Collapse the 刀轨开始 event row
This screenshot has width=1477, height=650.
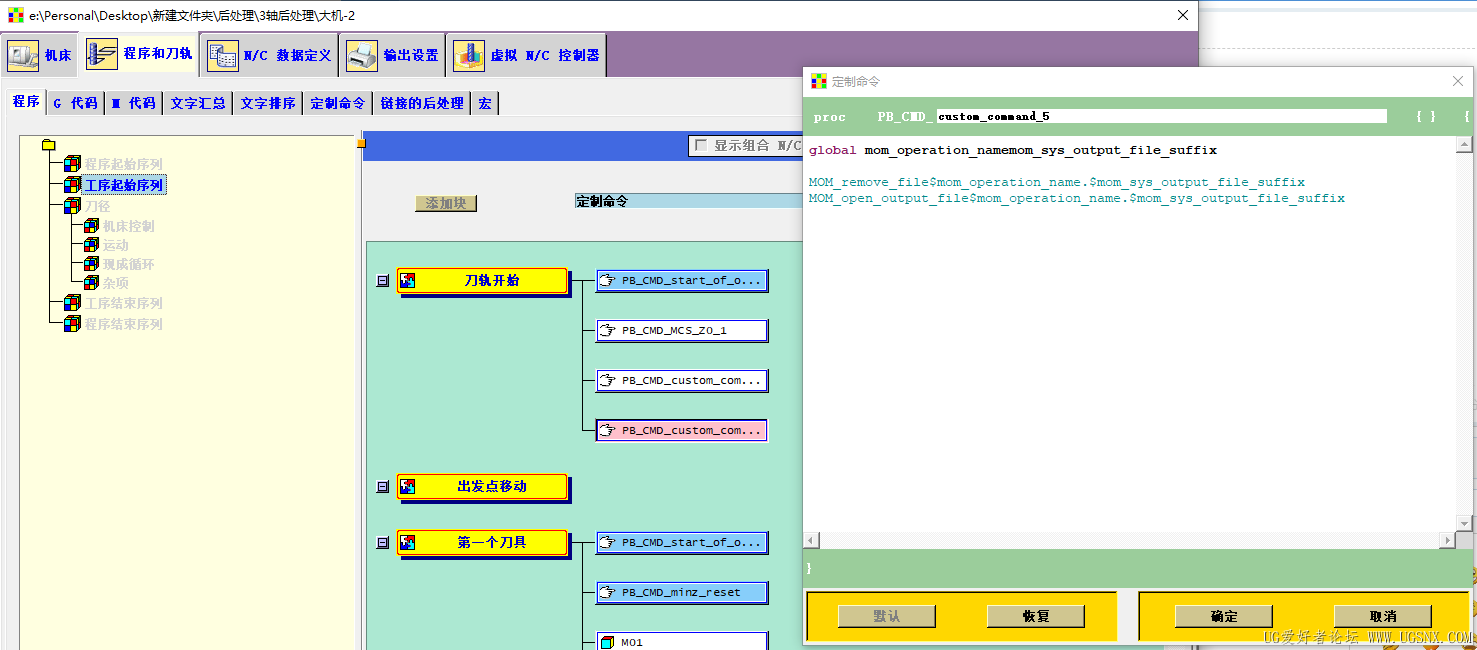pos(382,281)
